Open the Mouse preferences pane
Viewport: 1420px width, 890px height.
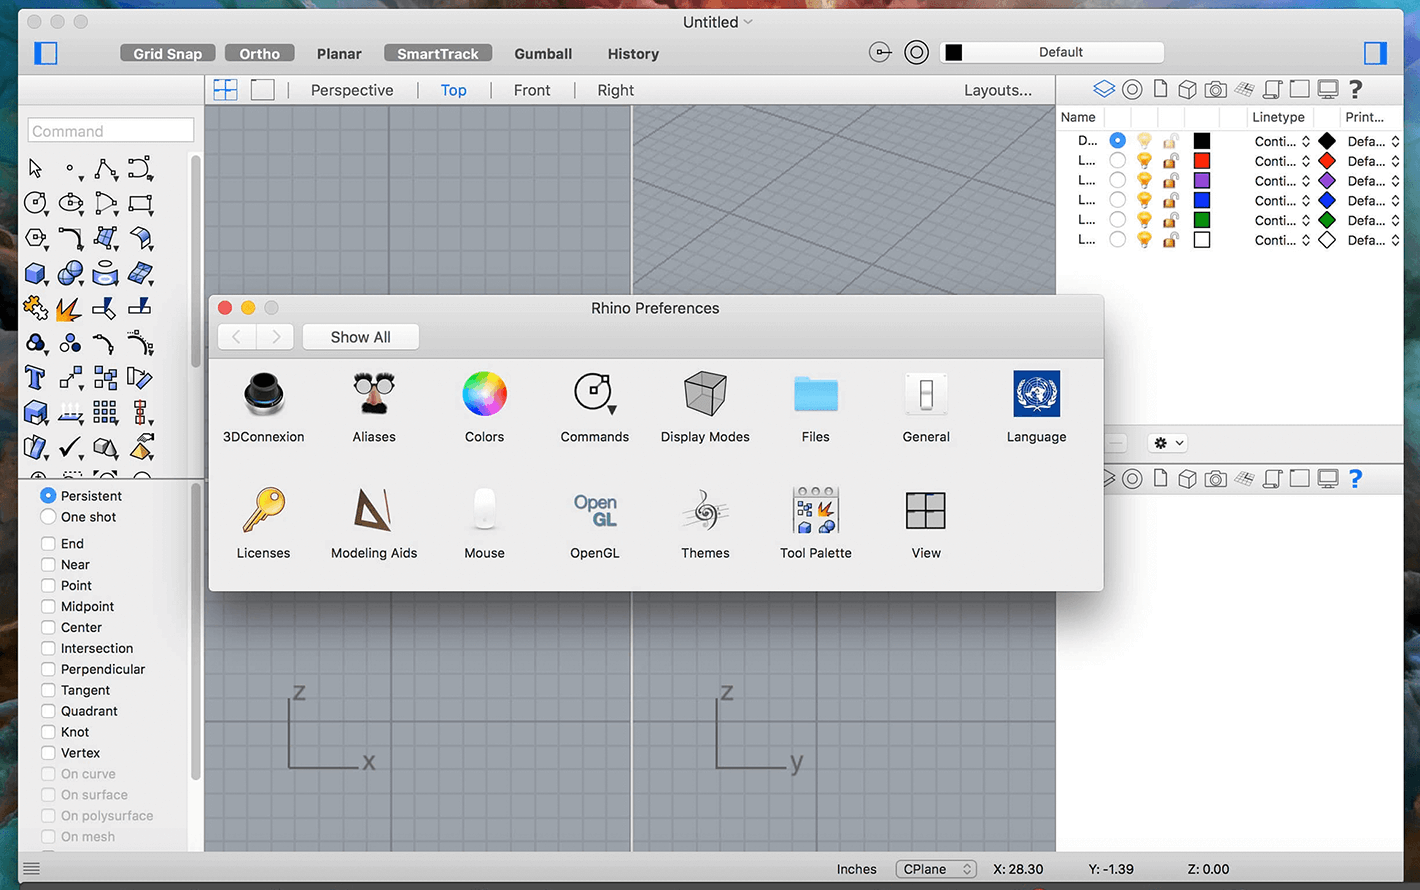(485, 523)
